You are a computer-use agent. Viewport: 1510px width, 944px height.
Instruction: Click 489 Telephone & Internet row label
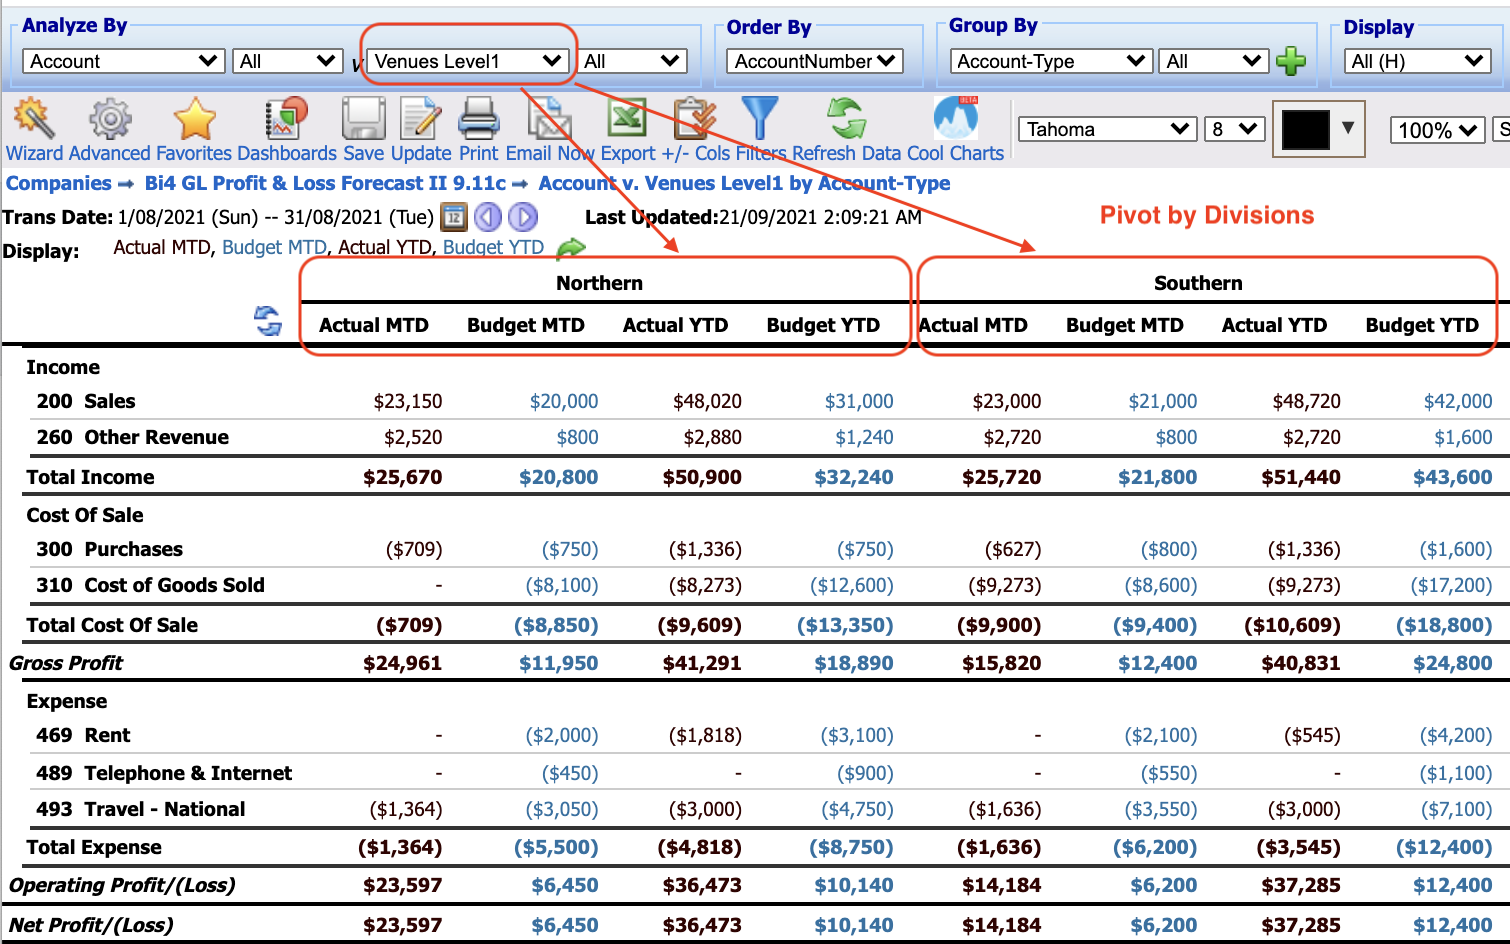point(165,773)
